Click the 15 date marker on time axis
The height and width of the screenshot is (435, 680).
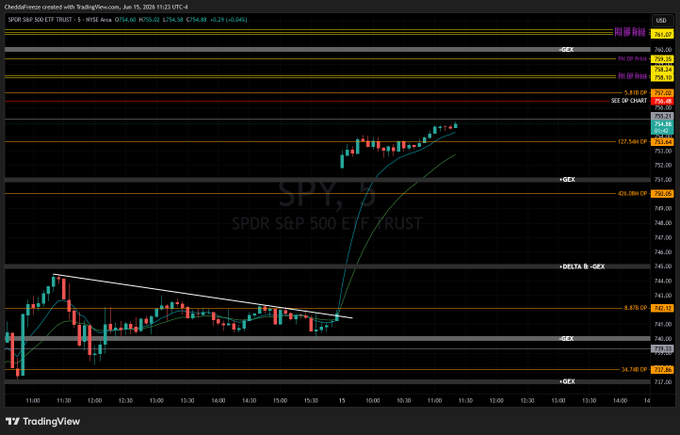point(342,400)
